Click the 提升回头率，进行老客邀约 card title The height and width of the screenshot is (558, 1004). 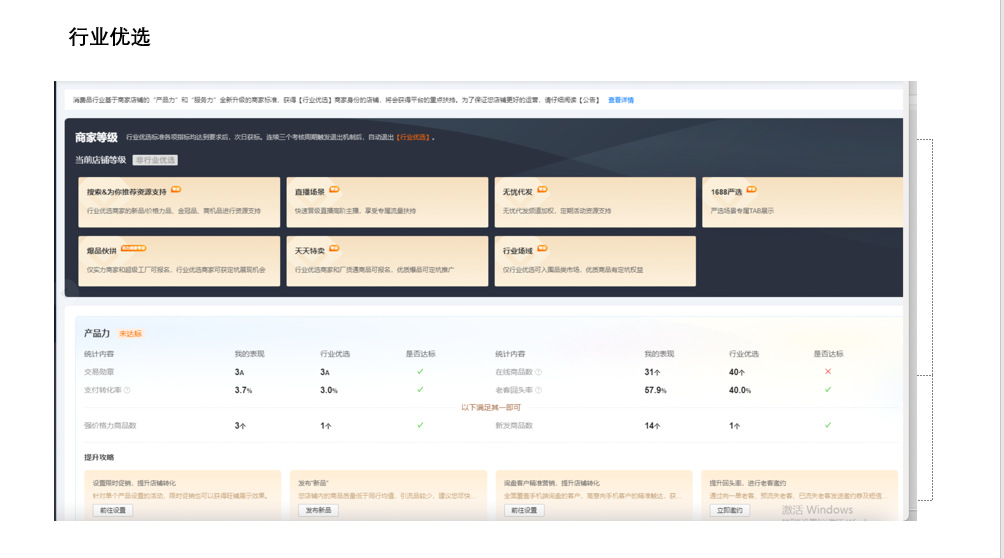pyautogui.click(x=748, y=483)
